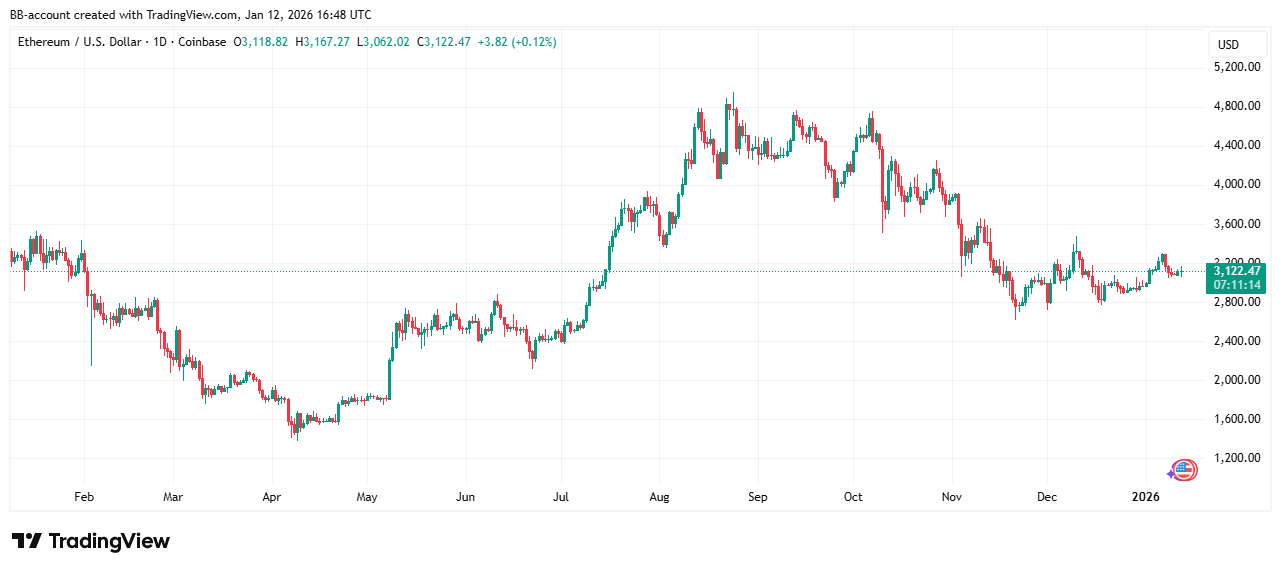Click the TradingView logo icon
This screenshot has height=571, width=1281.
click(x=26, y=541)
